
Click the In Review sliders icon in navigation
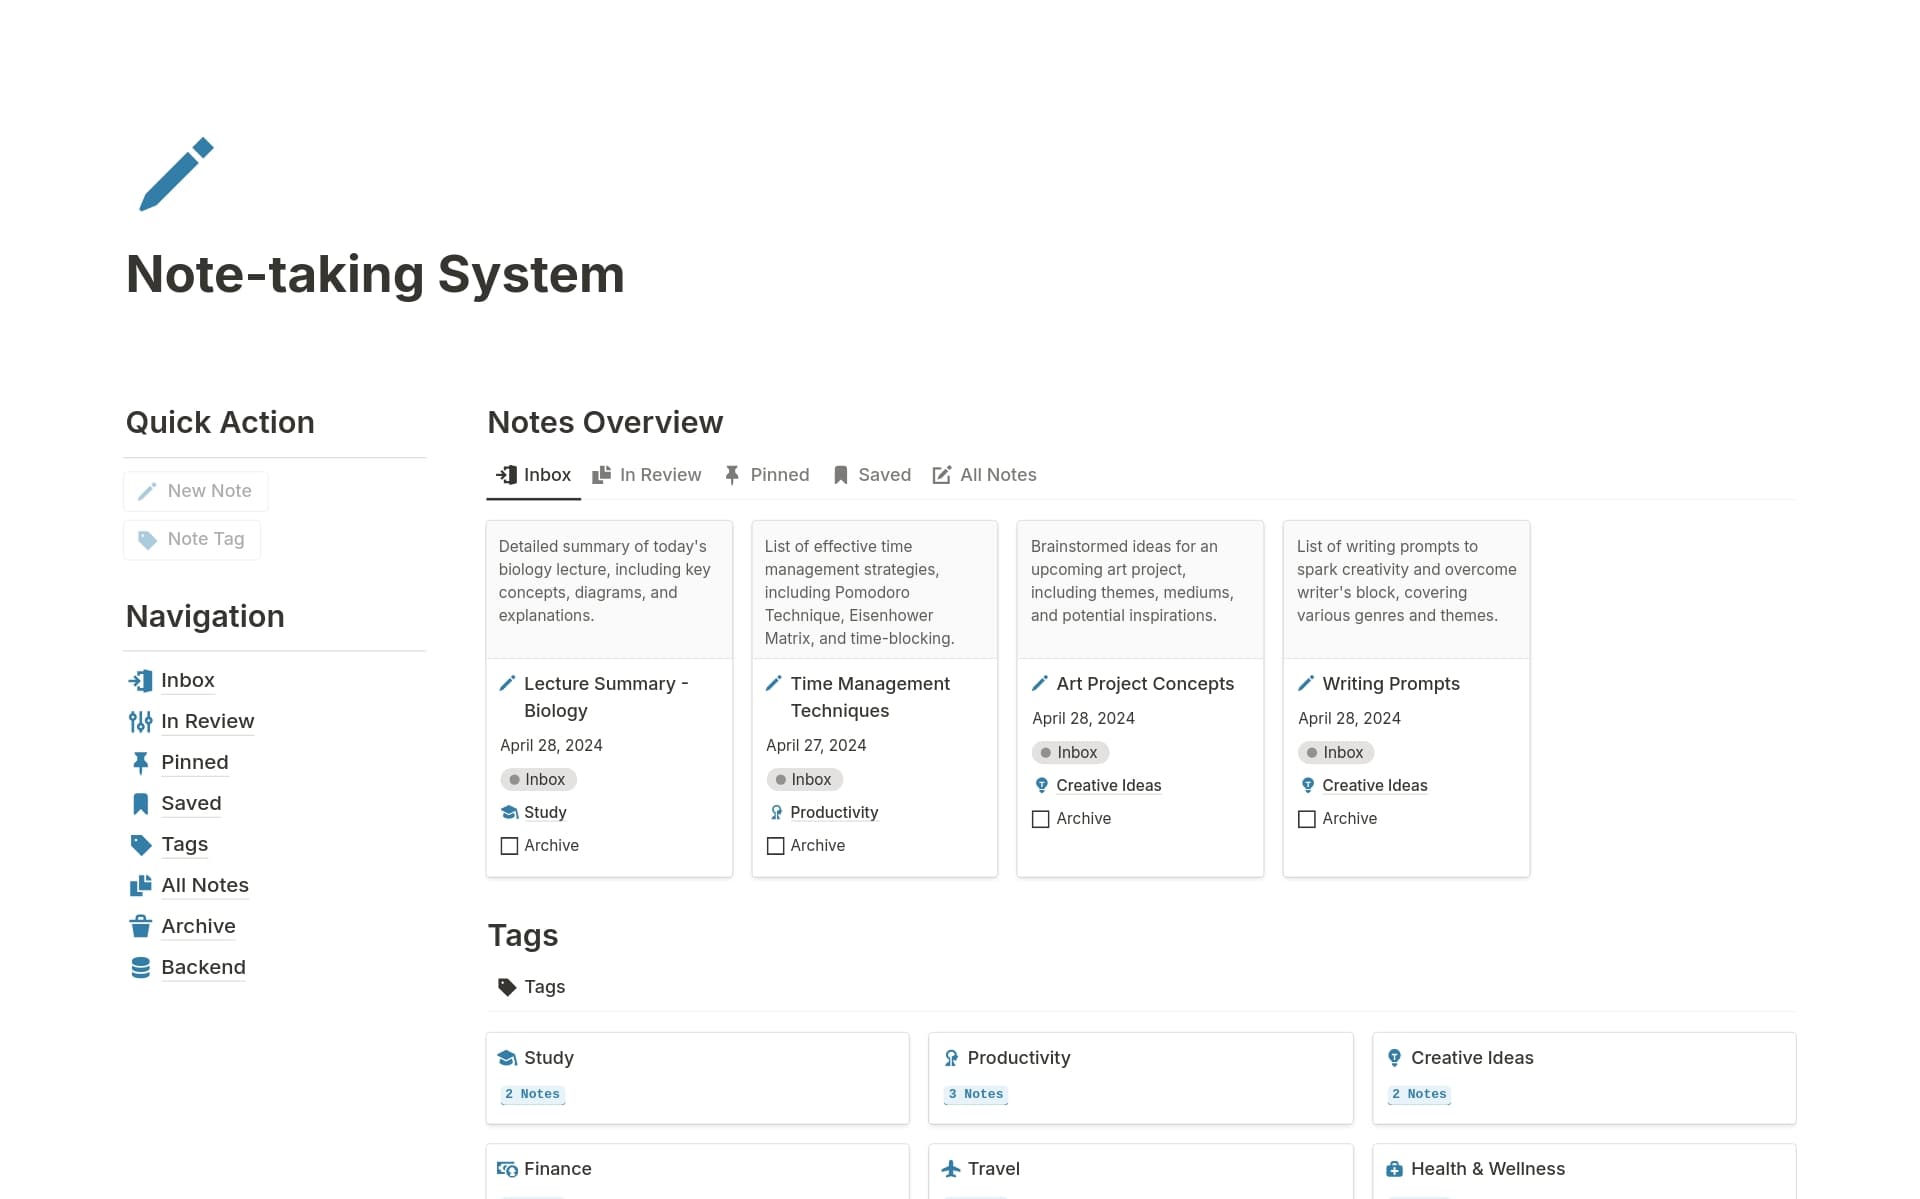pos(140,721)
